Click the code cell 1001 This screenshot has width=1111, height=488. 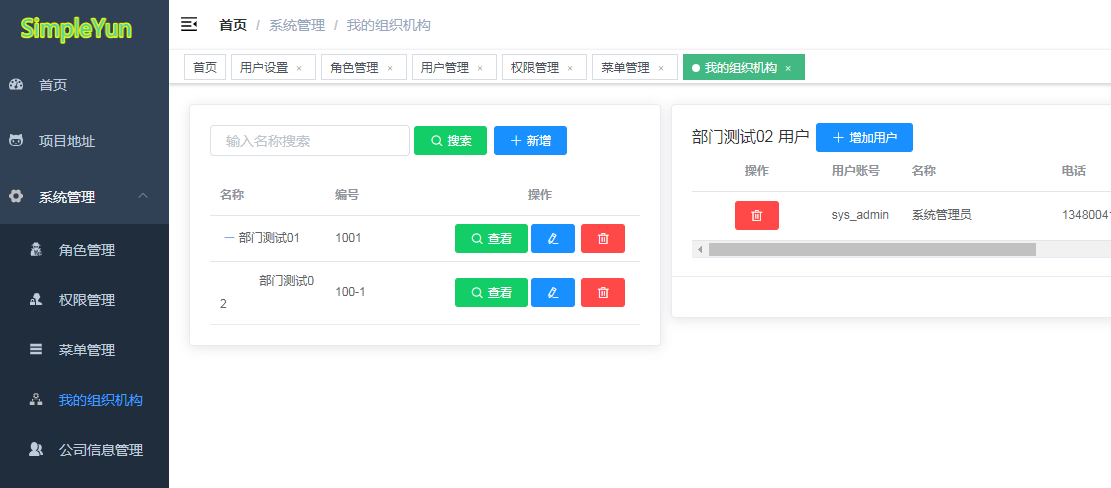348,238
